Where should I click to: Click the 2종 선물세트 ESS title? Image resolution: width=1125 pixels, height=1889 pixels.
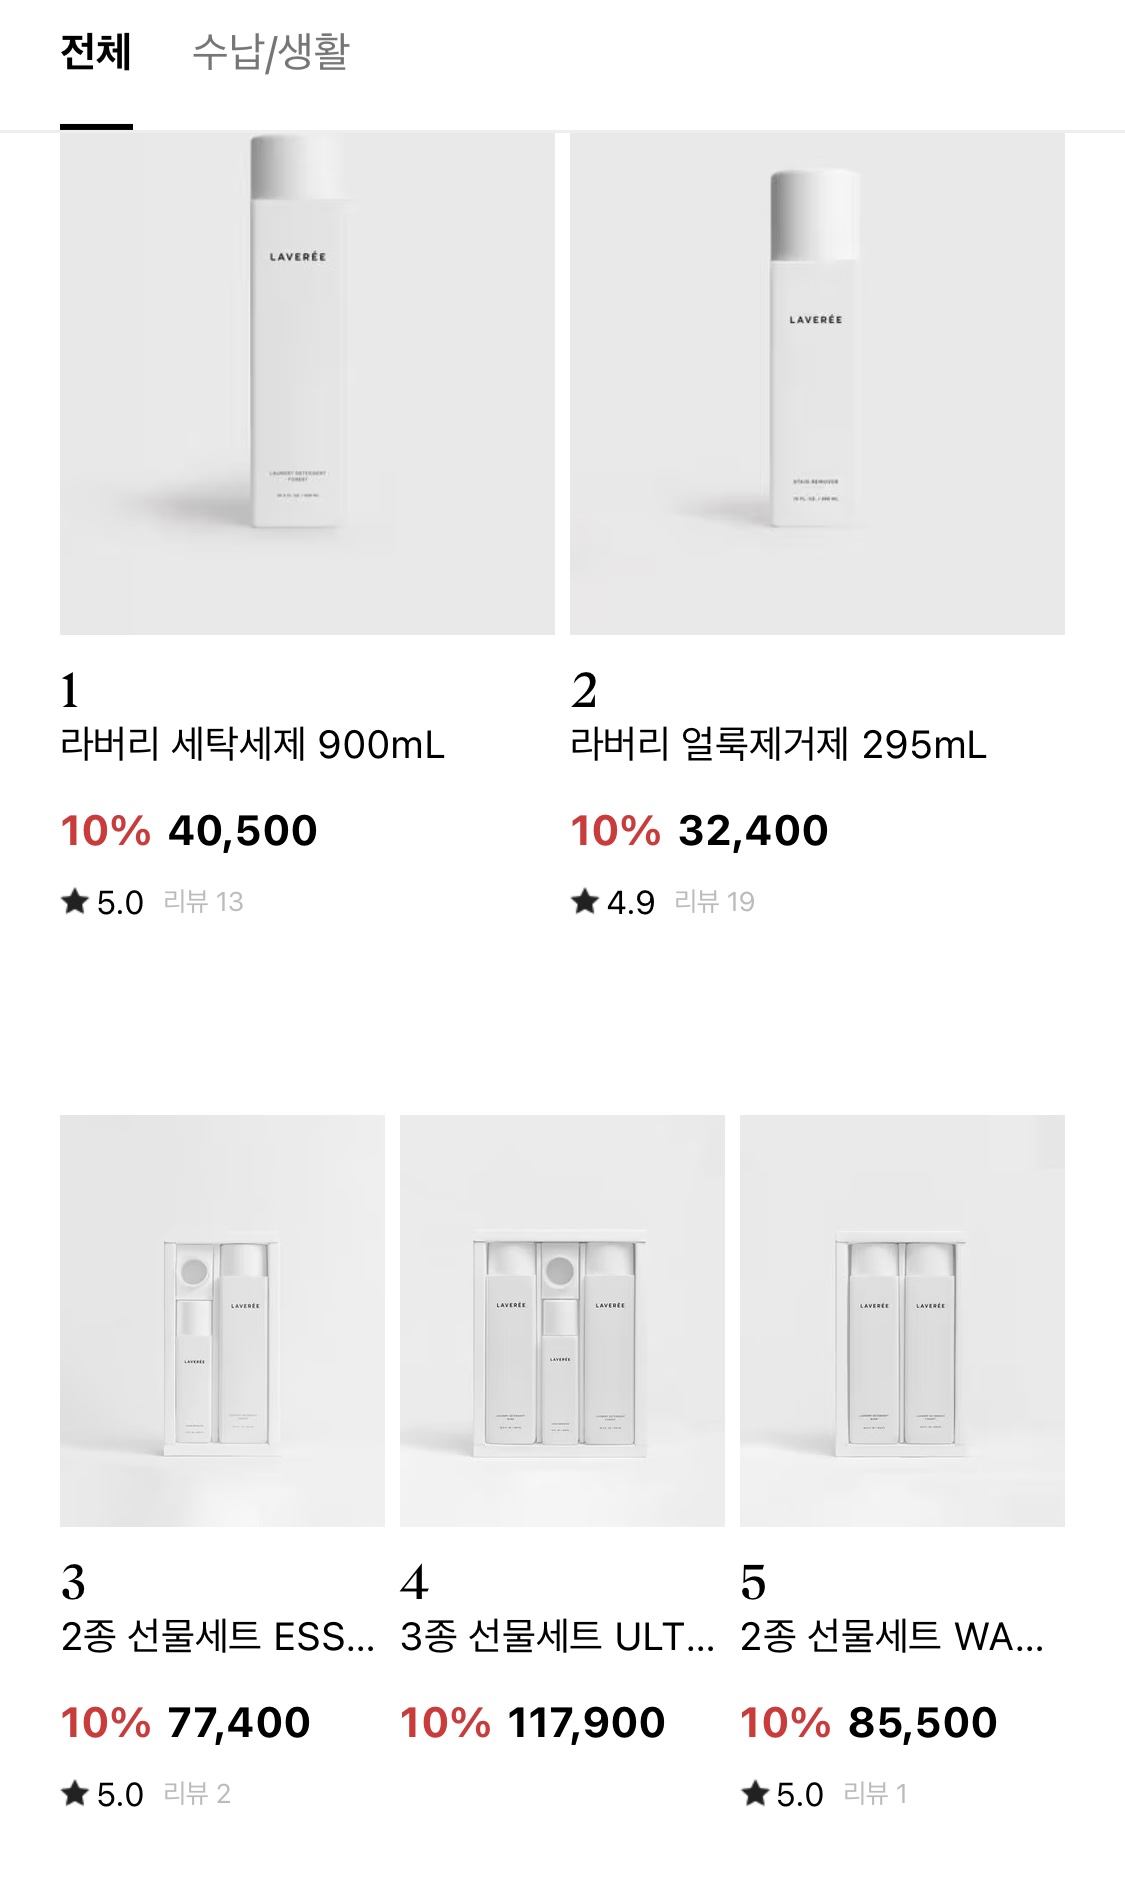pos(217,1637)
